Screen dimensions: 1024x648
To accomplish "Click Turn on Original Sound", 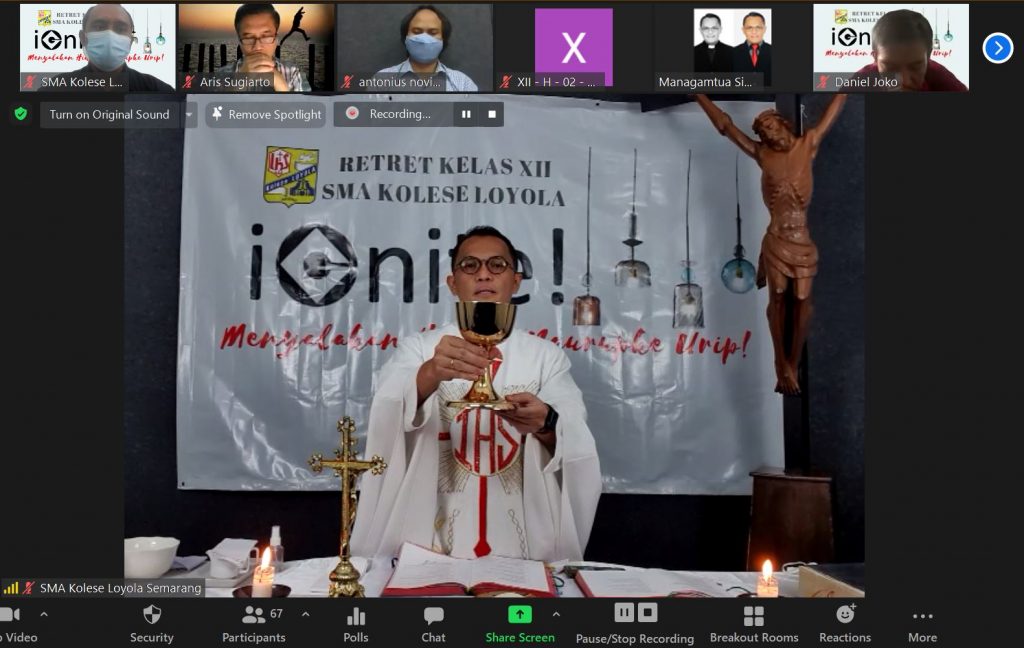I will tap(109, 114).
